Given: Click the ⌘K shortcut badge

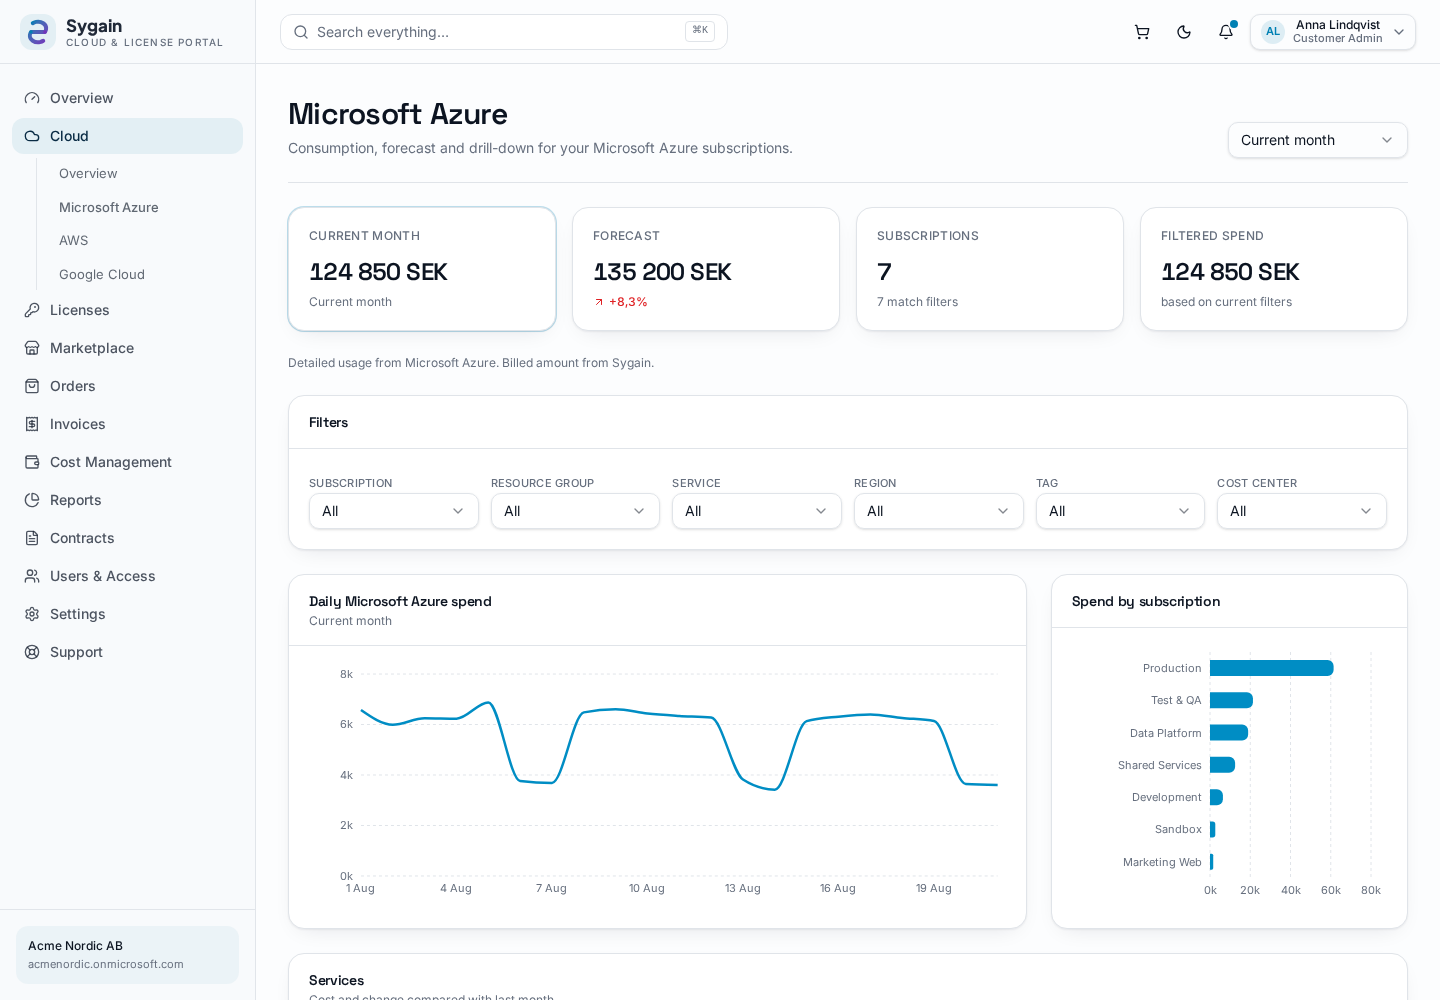Looking at the screenshot, I should [x=700, y=31].
